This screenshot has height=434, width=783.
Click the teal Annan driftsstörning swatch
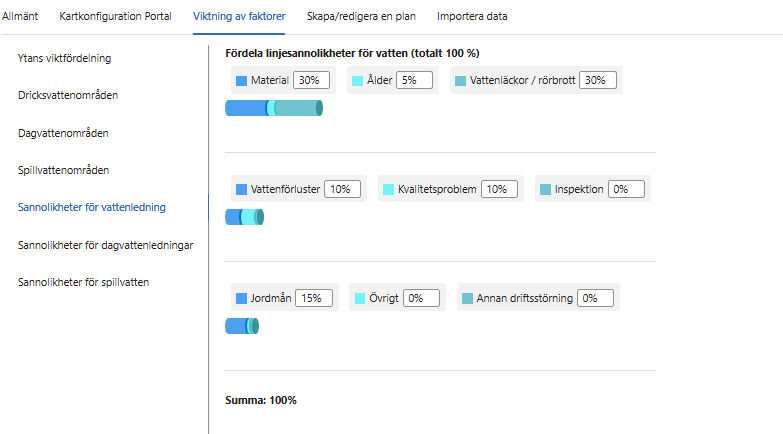click(467, 298)
